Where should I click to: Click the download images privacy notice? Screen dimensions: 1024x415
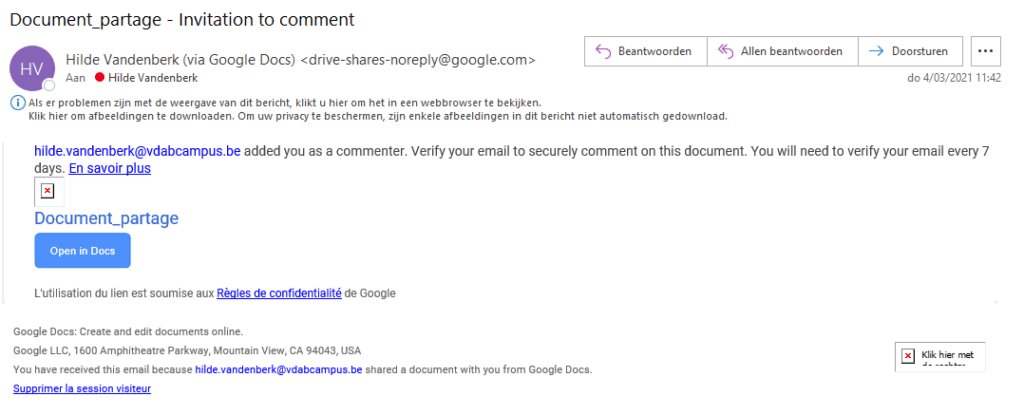coord(378,117)
